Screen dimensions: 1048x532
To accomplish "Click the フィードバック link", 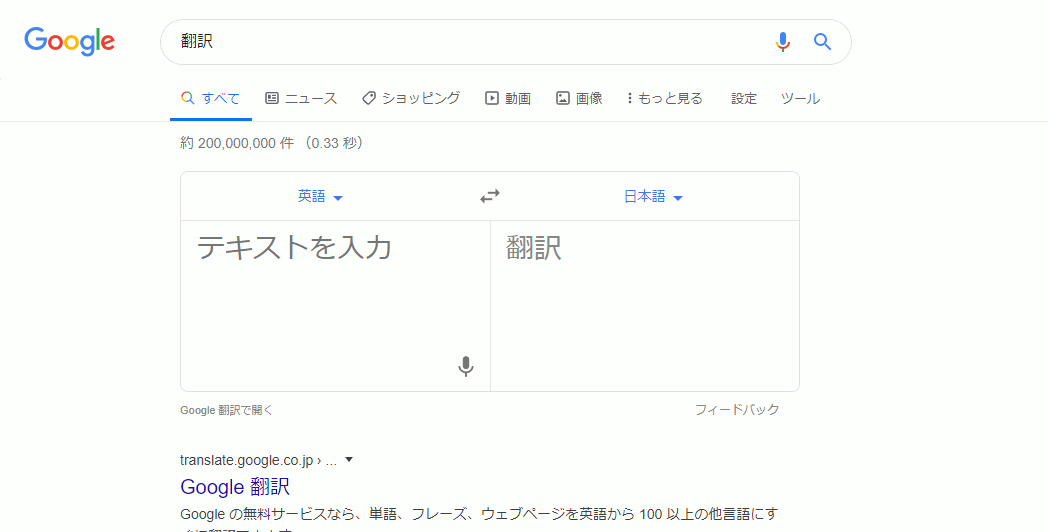I will coord(737,410).
